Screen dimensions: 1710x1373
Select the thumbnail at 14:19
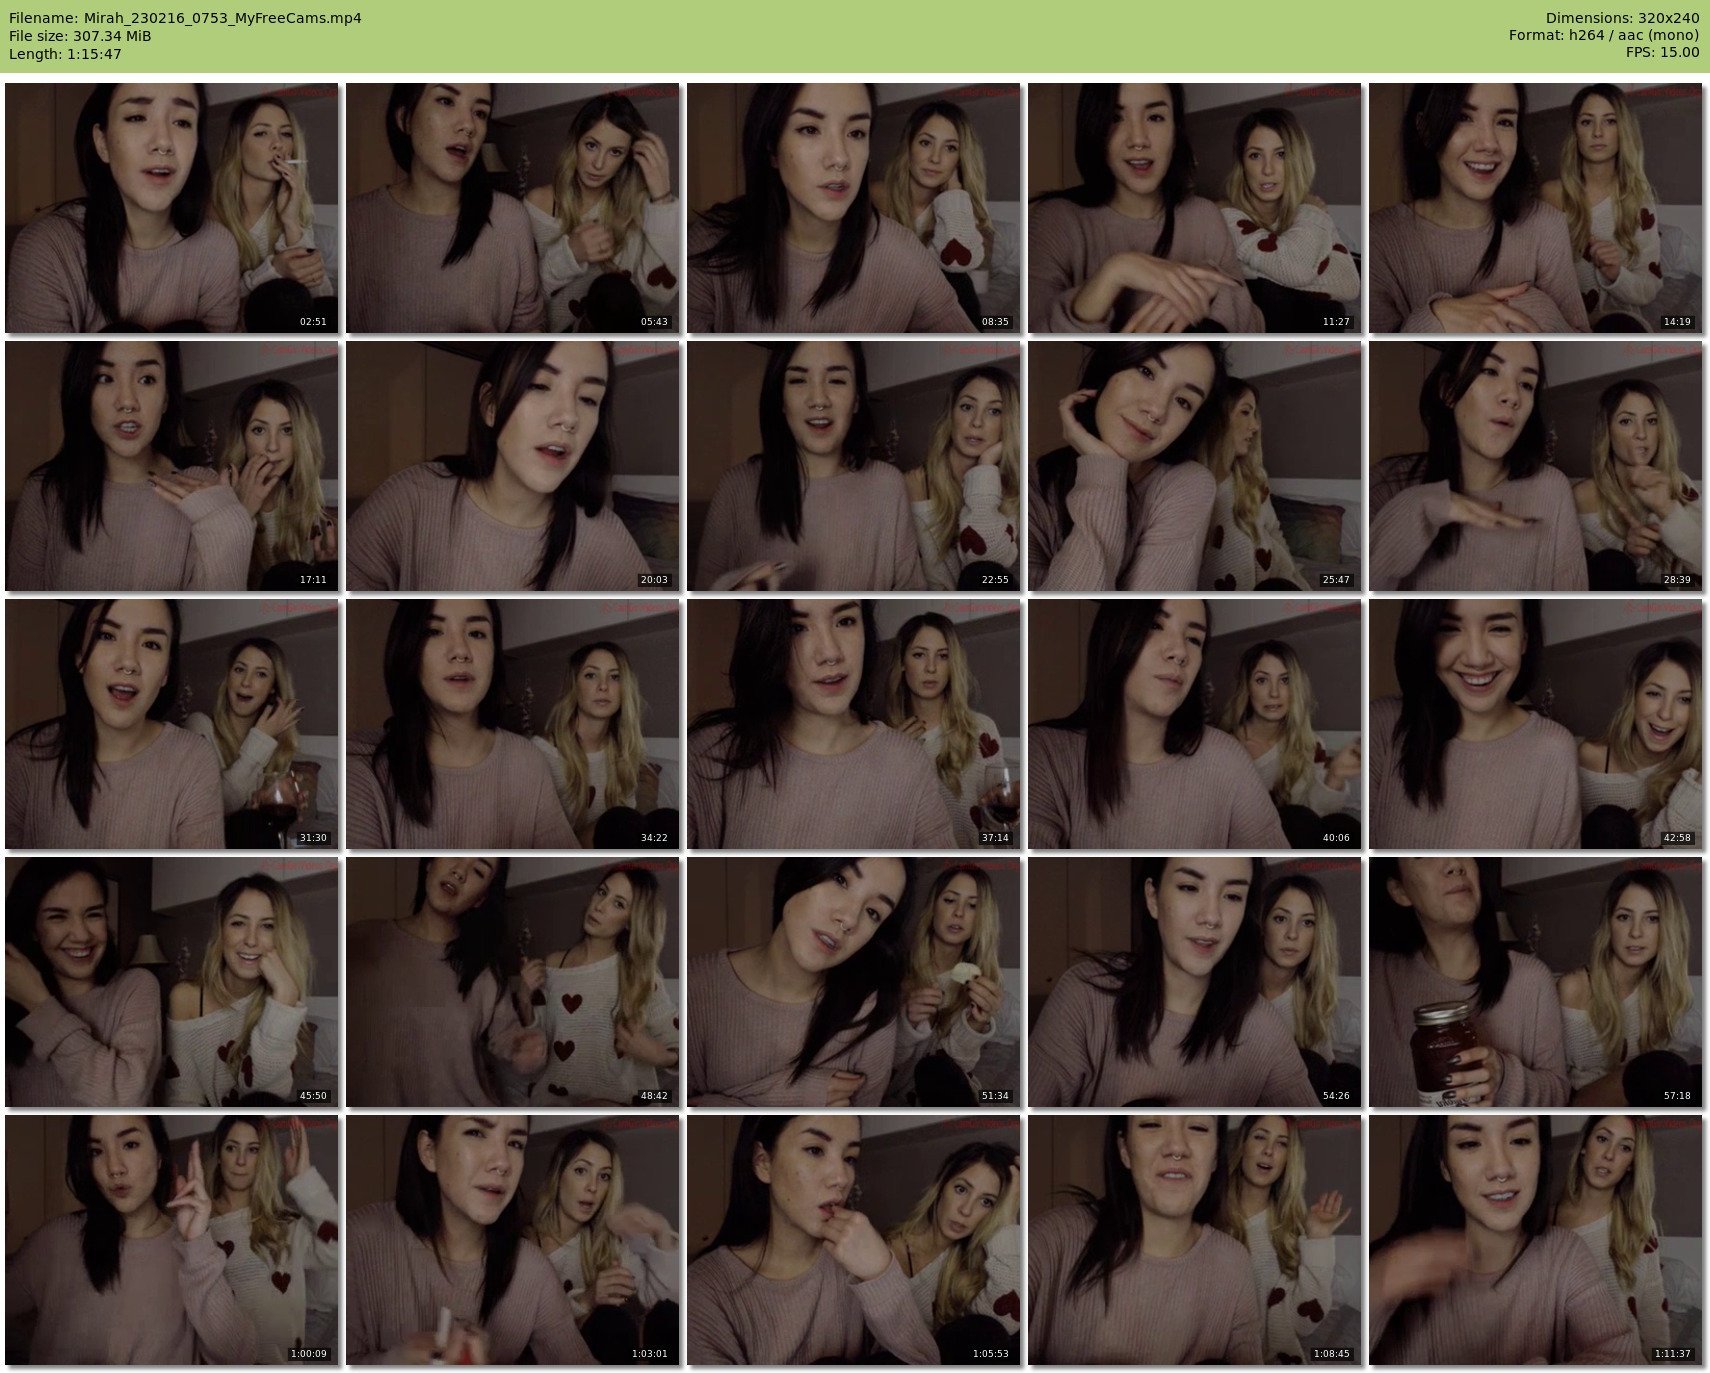click(x=1535, y=208)
